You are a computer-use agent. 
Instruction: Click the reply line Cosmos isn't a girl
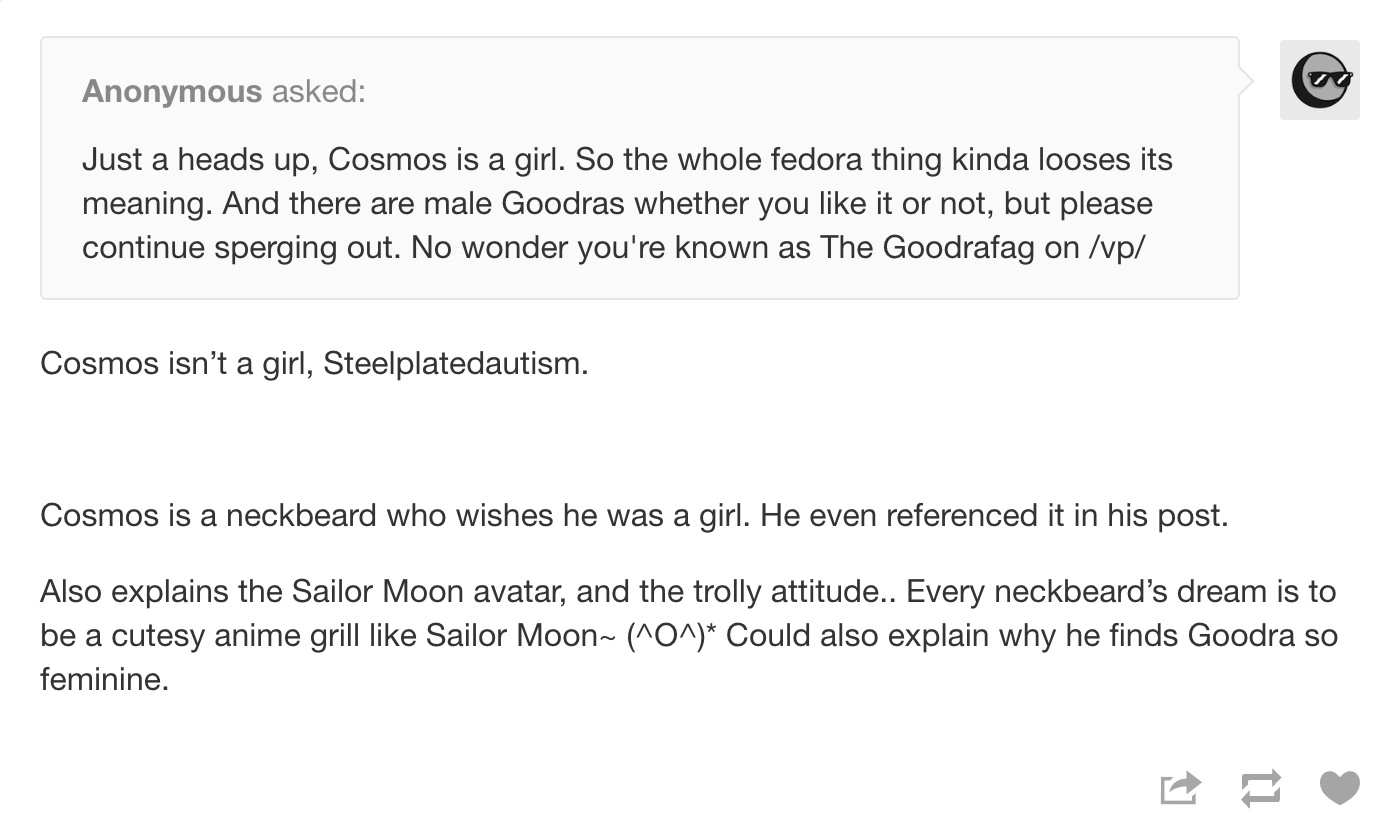pos(314,363)
